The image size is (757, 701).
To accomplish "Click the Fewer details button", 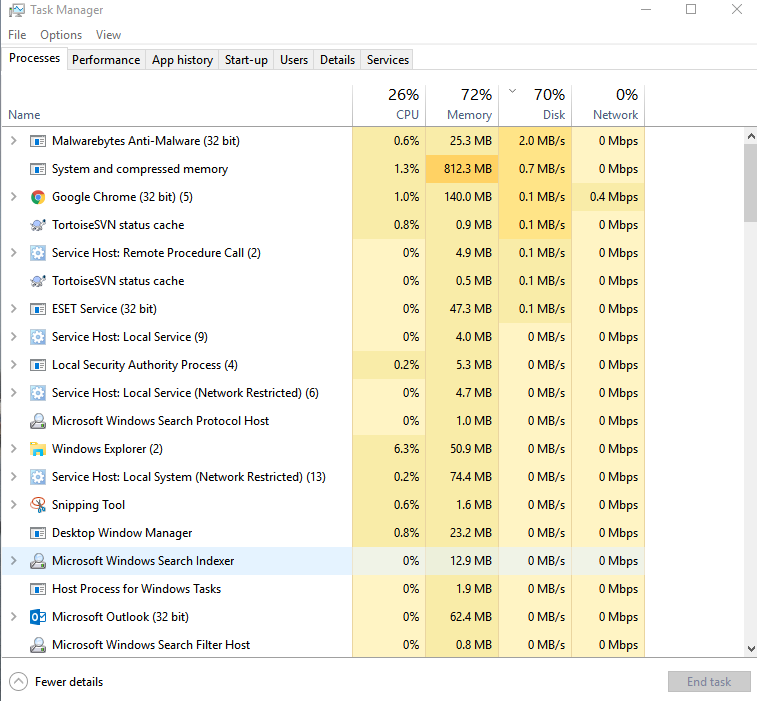I will click(x=56, y=682).
